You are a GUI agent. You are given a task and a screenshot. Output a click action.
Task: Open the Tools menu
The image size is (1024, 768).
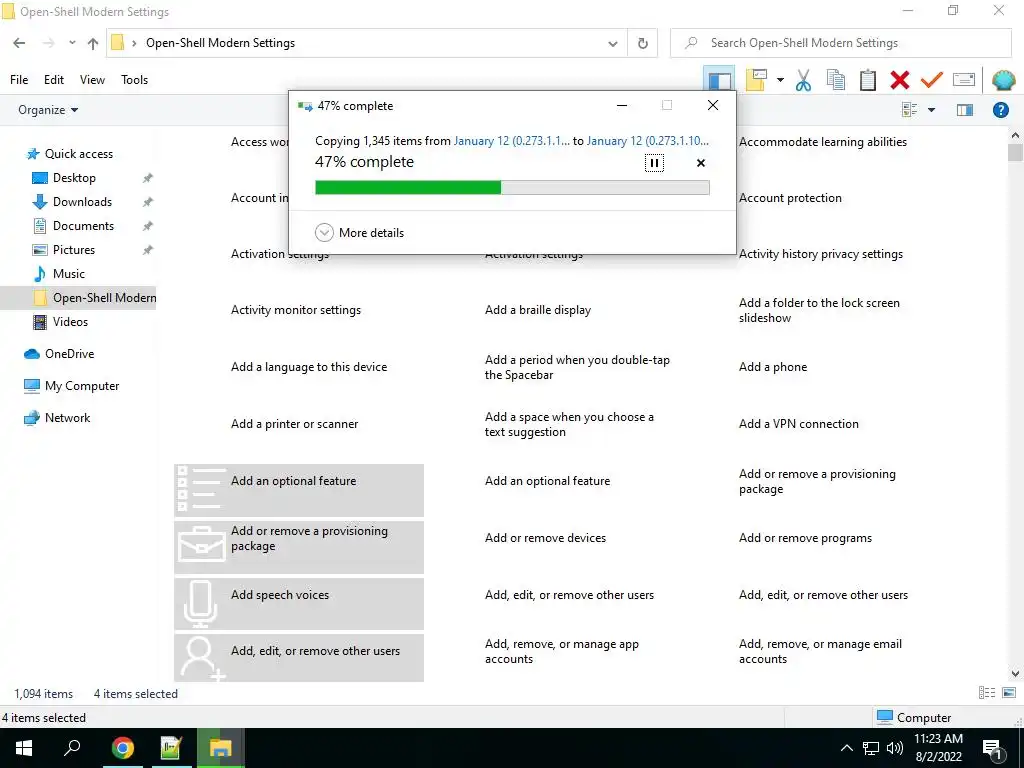pyautogui.click(x=135, y=80)
